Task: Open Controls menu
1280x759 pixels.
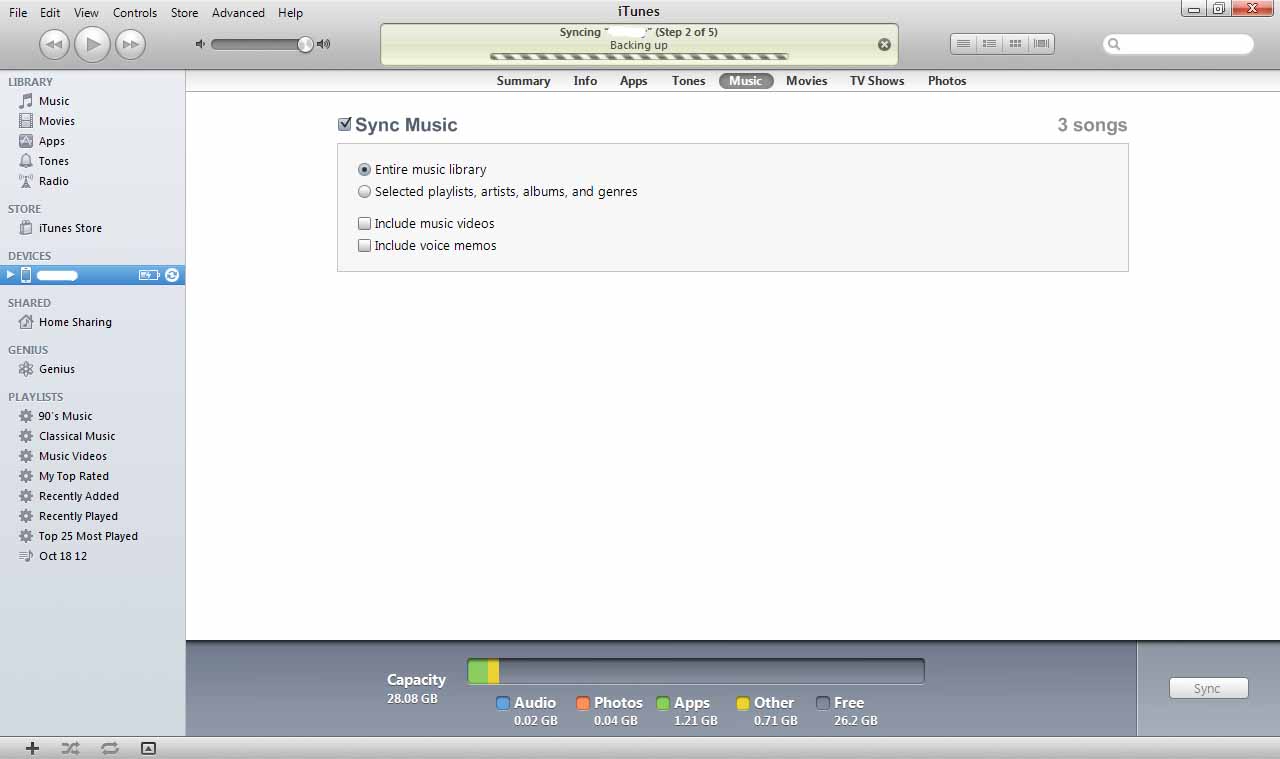Action: coord(135,13)
